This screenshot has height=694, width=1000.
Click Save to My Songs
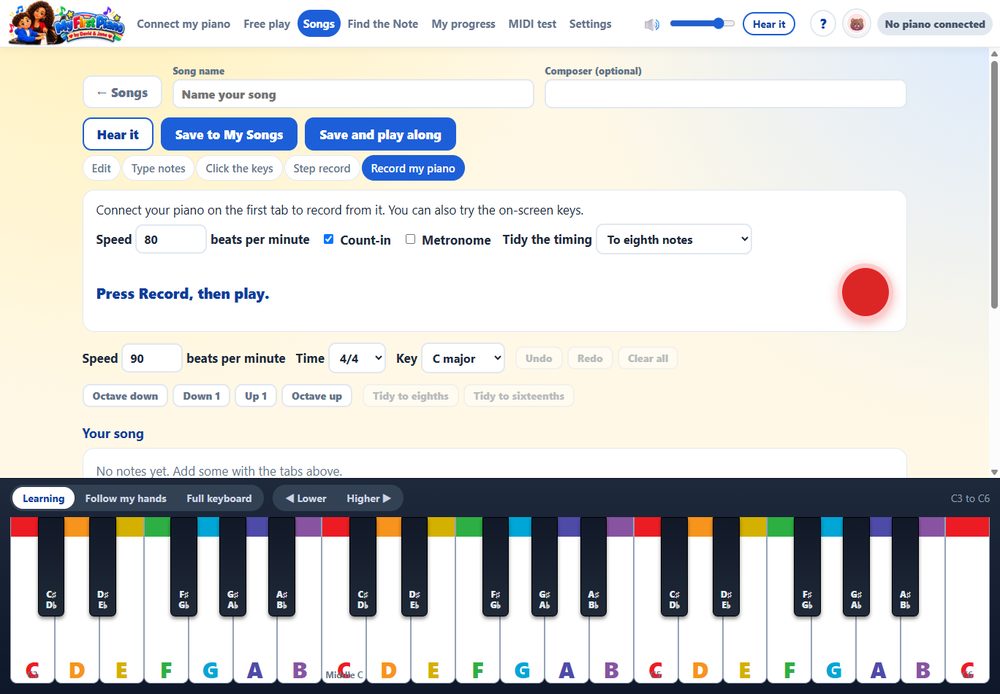(x=229, y=135)
